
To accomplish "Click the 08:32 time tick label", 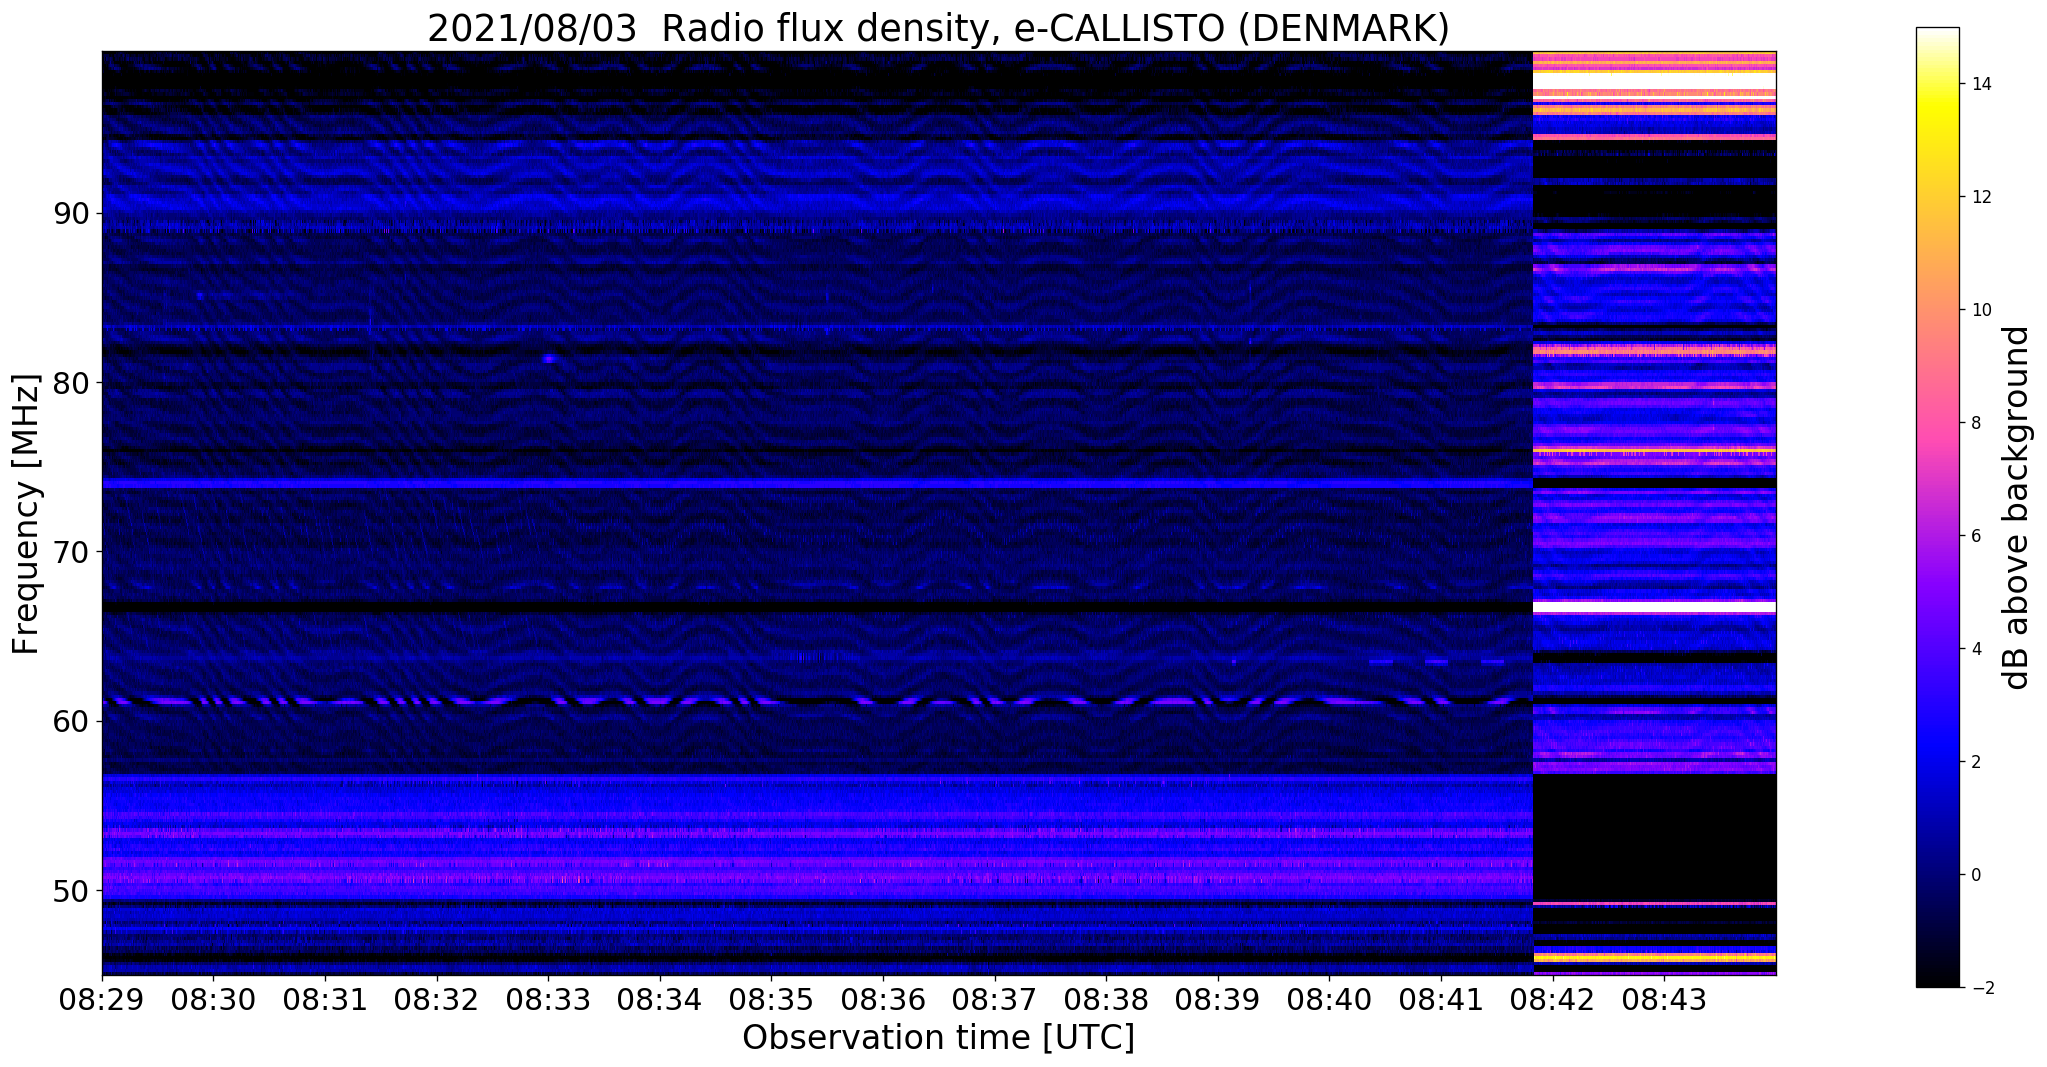I will pos(436,1000).
